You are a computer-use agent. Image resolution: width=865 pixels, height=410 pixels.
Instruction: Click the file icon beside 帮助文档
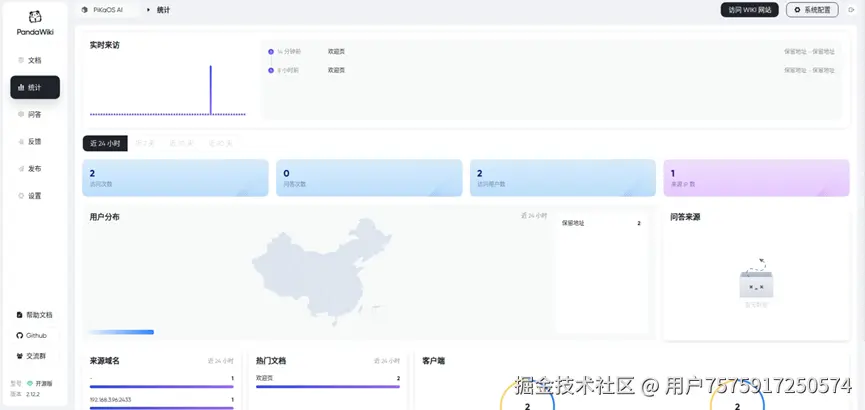(x=20, y=315)
